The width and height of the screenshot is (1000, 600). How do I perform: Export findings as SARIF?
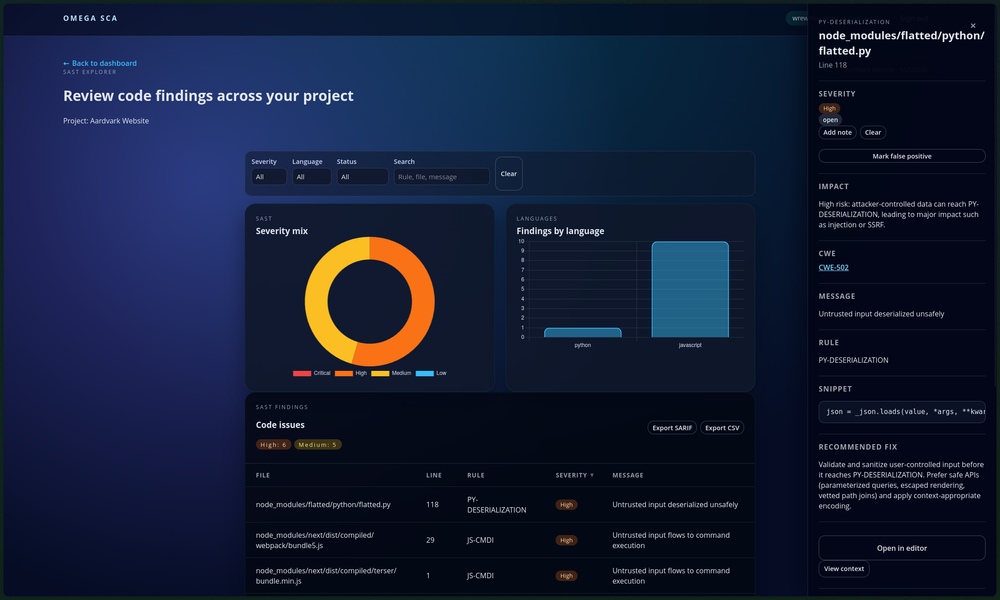tap(671, 428)
